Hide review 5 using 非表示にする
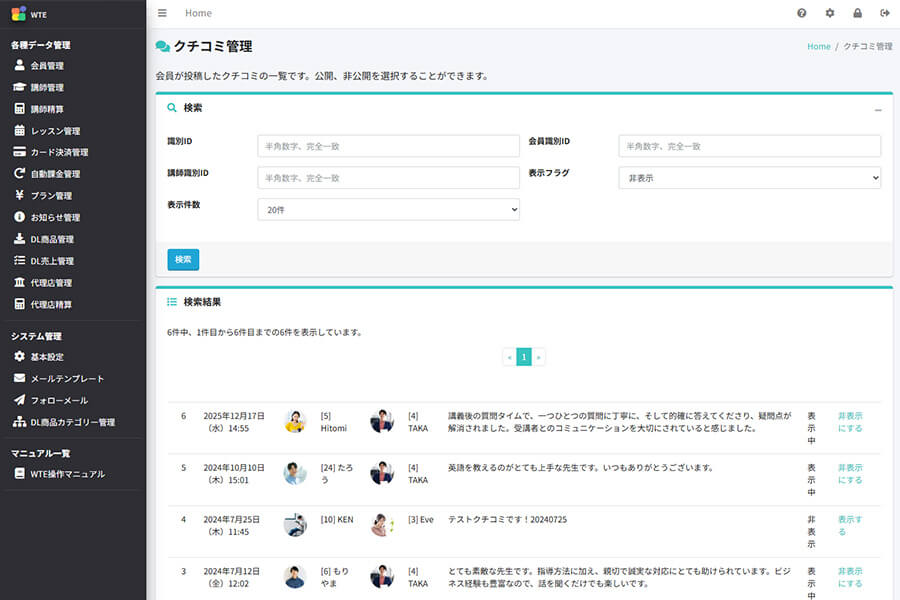The width and height of the screenshot is (900, 600). [849, 473]
